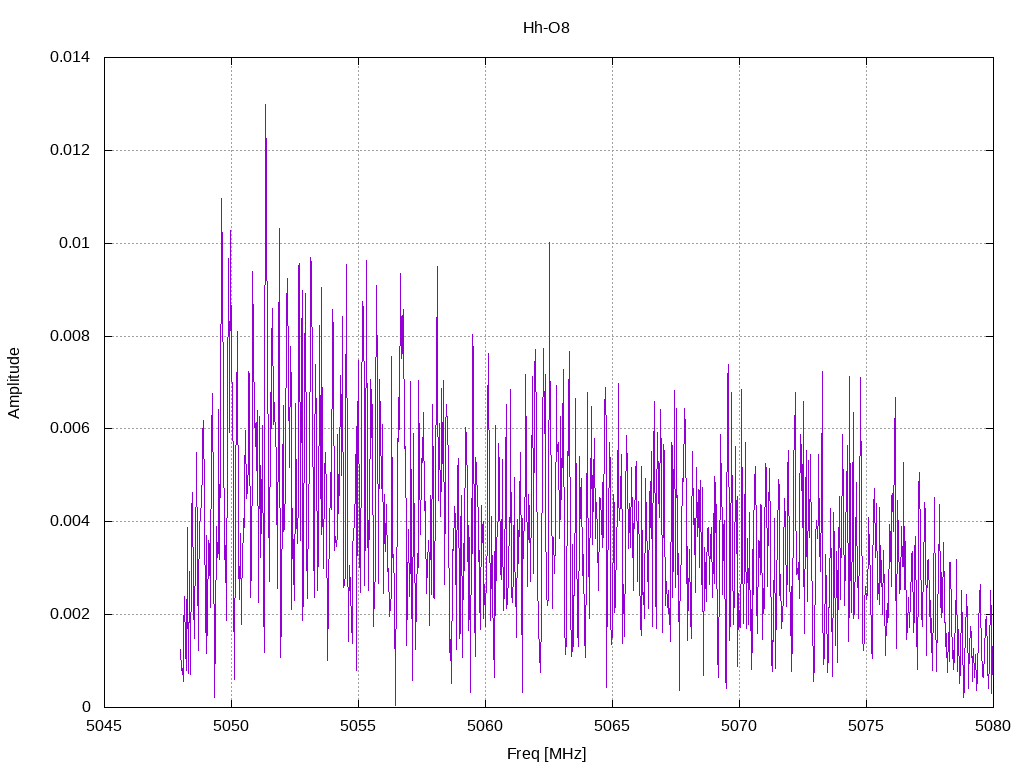The image size is (1024, 768).
Task: Click the plot title Hh-O8
Action: (546, 28)
